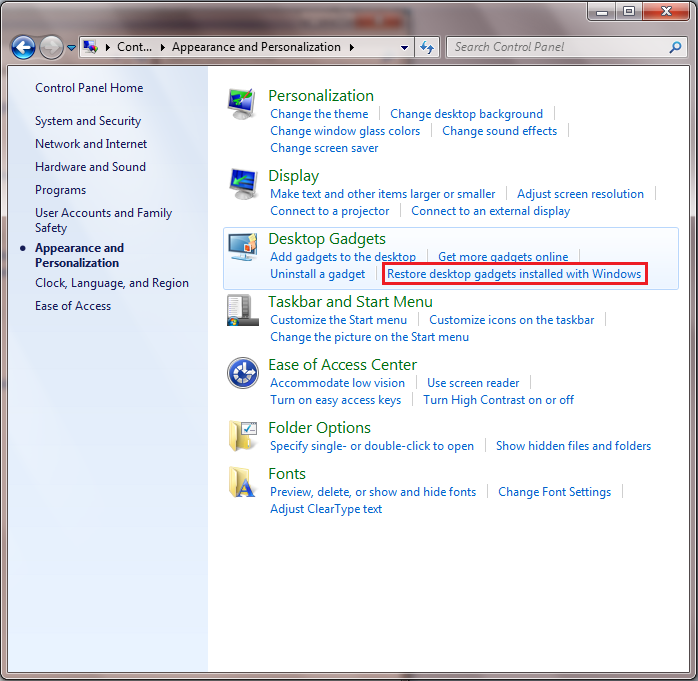
Task: Click Customize the Start menu
Action: tap(338, 320)
